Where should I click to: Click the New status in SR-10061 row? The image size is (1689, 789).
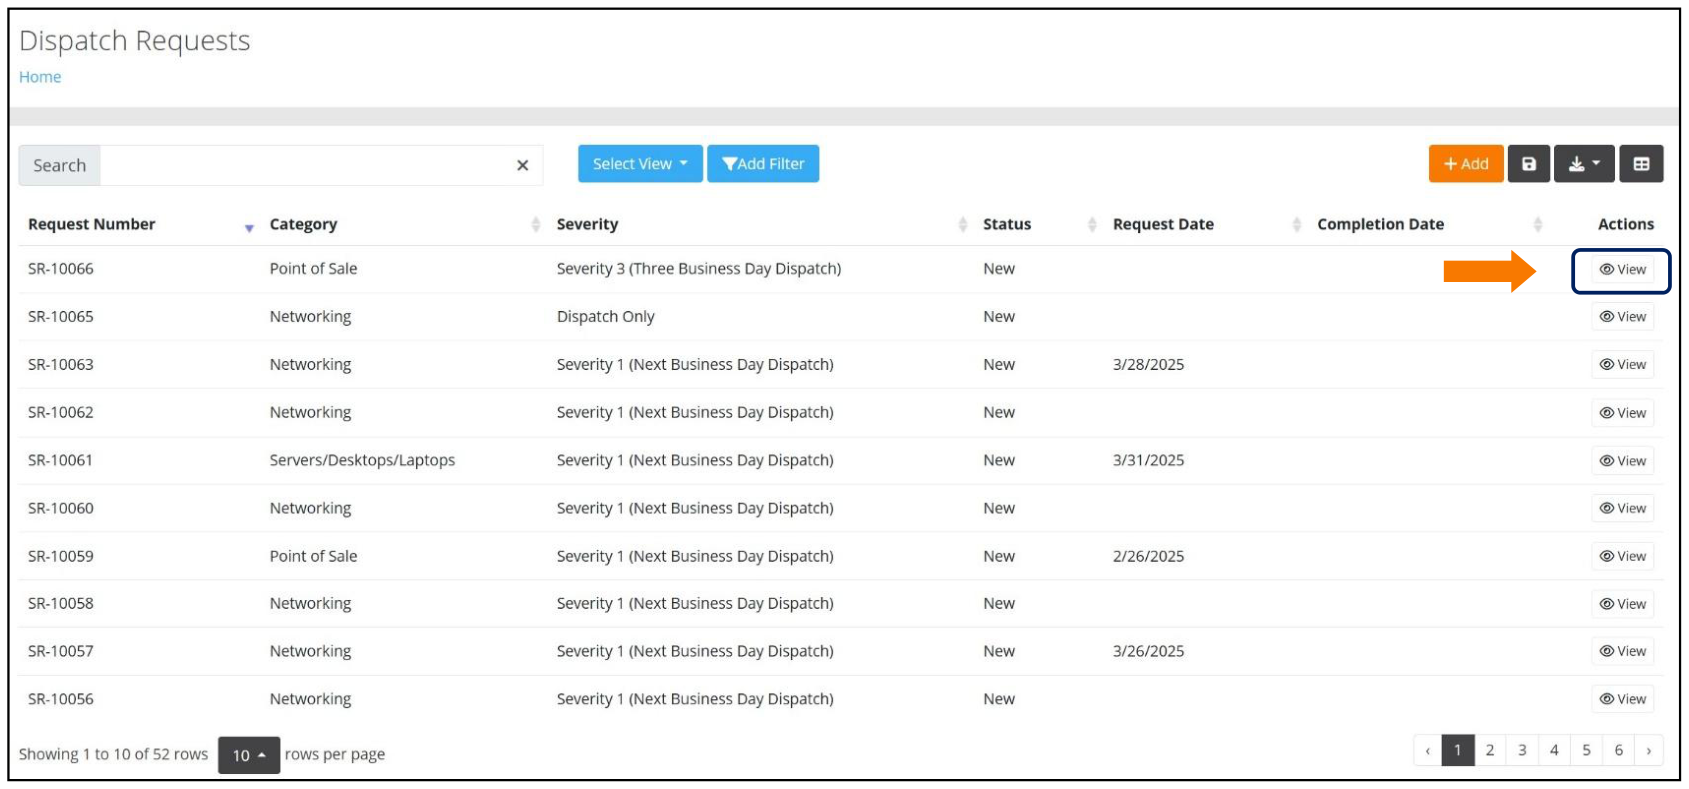(x=999, y=460)
